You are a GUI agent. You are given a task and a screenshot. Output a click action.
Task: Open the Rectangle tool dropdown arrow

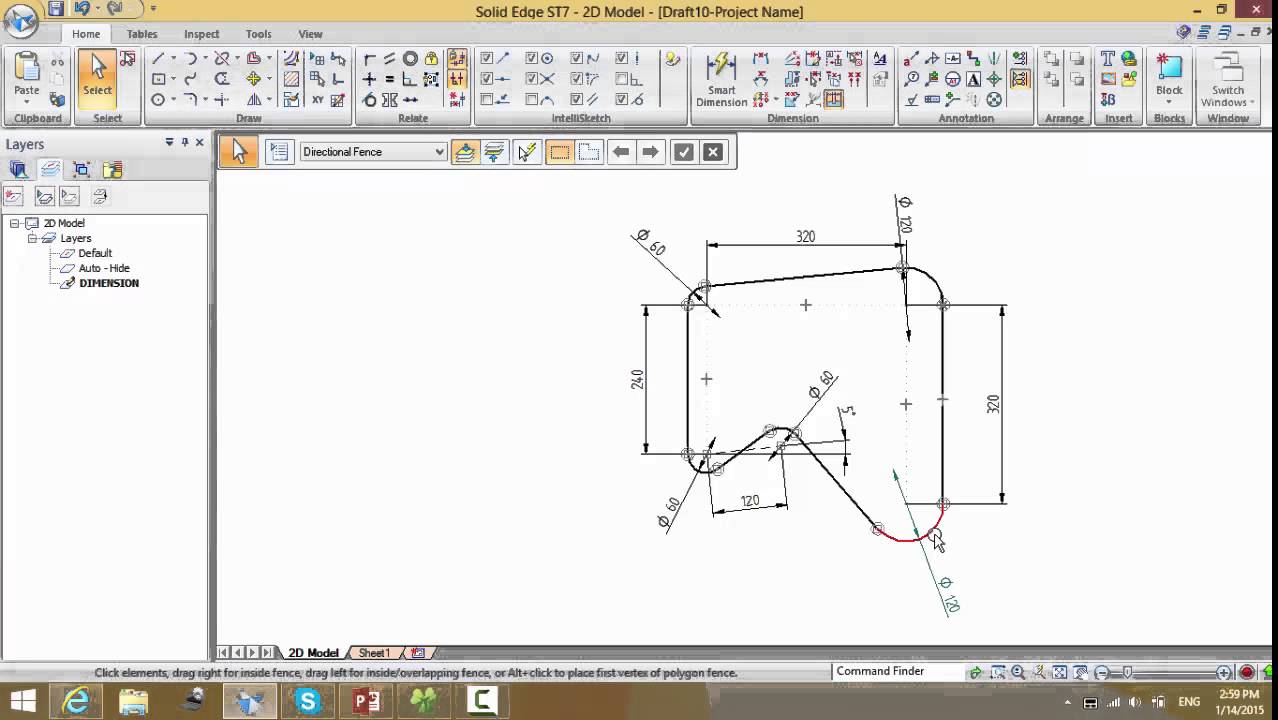click(x=173, y=79)
